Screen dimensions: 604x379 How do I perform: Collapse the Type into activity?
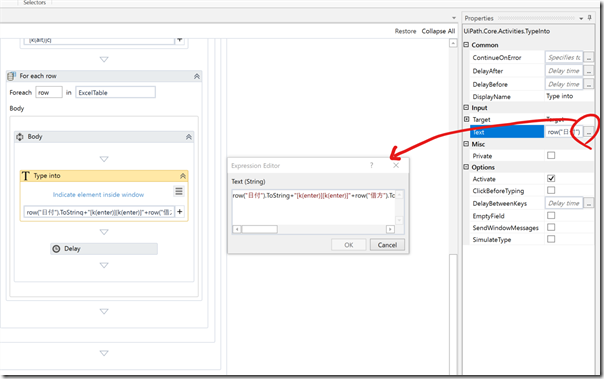pyautogui.click(x=183, y=176)
